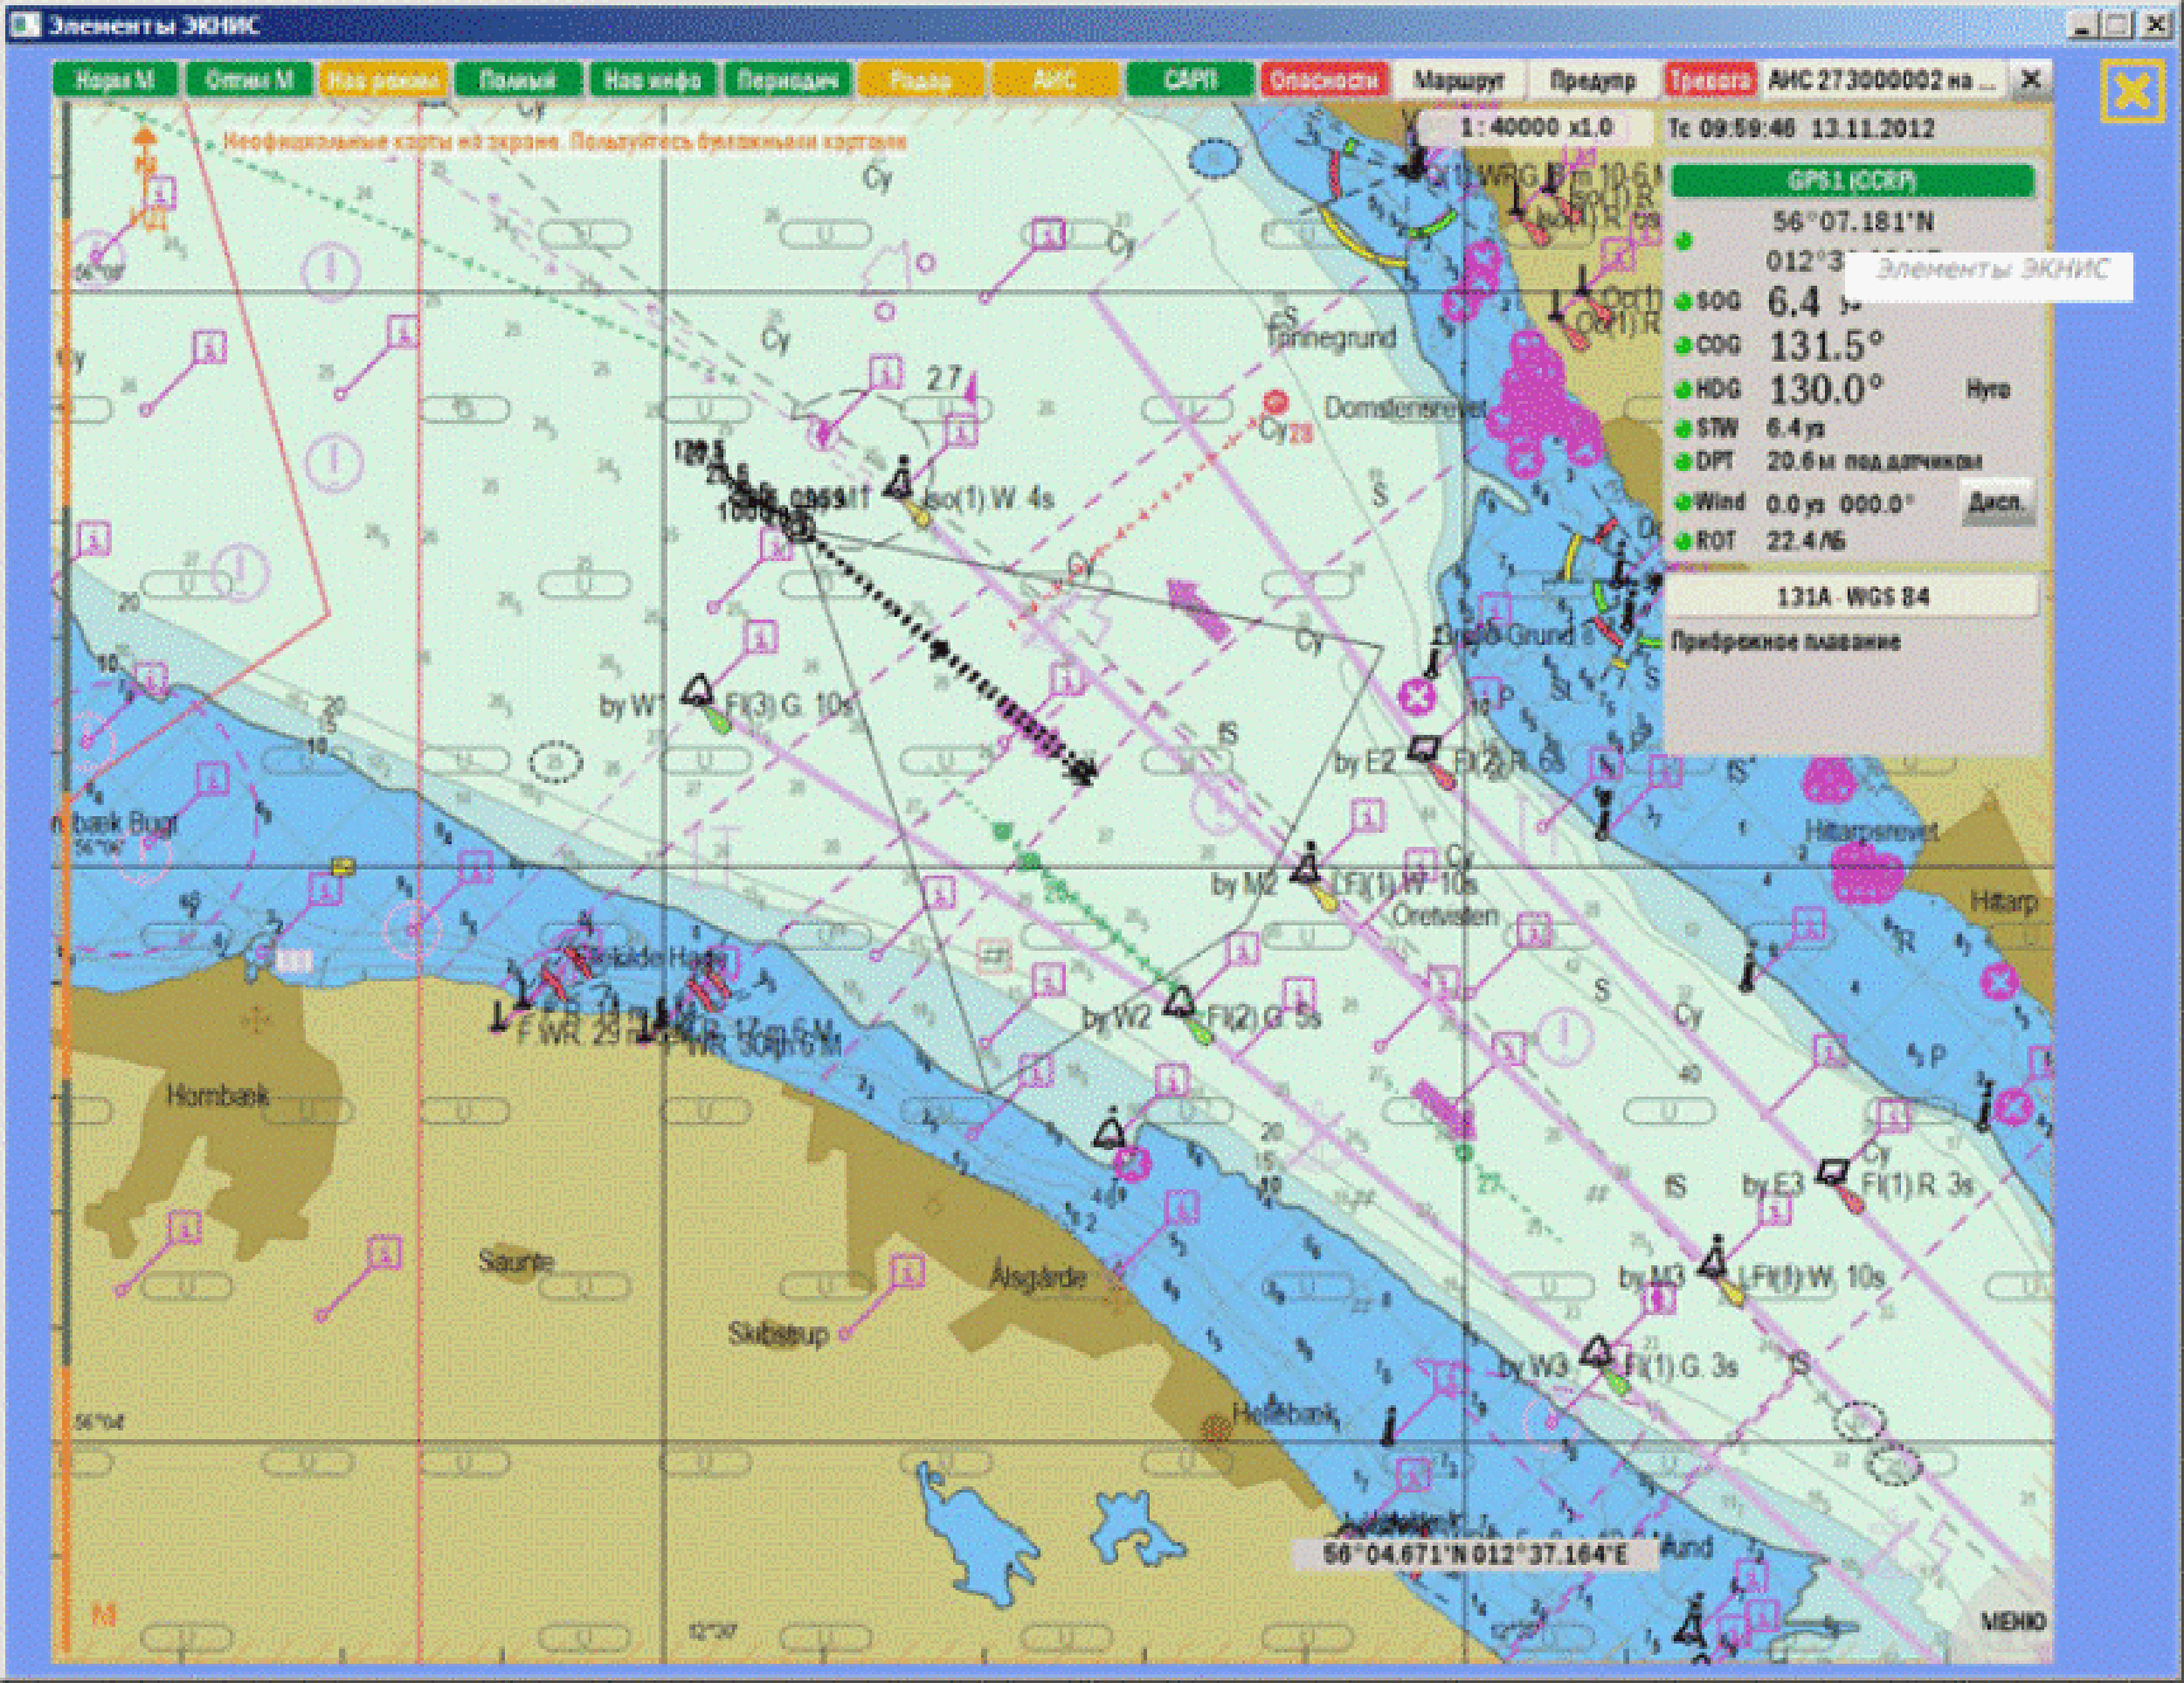Open the chart scale 1:40000 selector

tap(1536, 127)
